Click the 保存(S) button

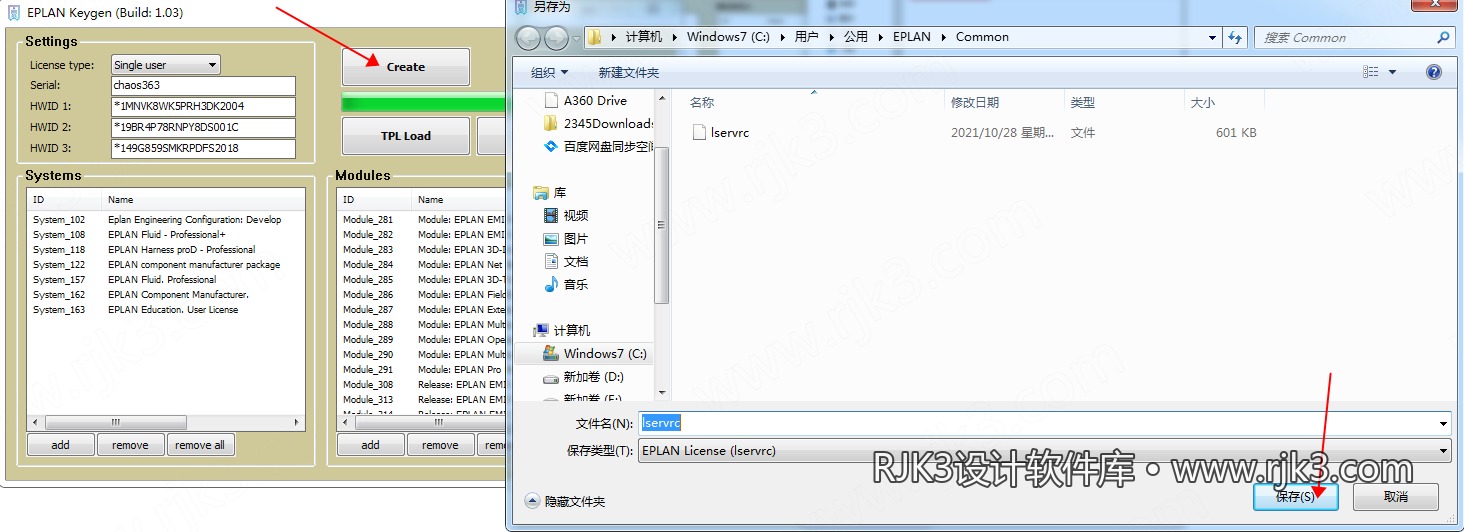[1295, 496]
